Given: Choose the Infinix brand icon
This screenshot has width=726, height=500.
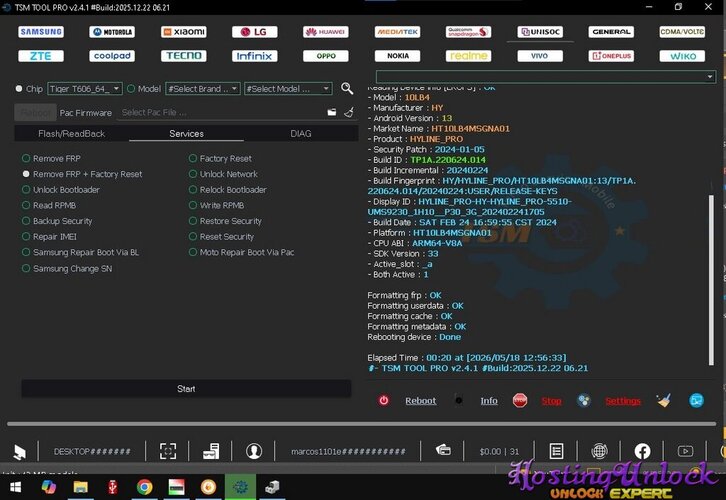Looking at the screenshot, I should pyautogui.click(x=255, y=56).
